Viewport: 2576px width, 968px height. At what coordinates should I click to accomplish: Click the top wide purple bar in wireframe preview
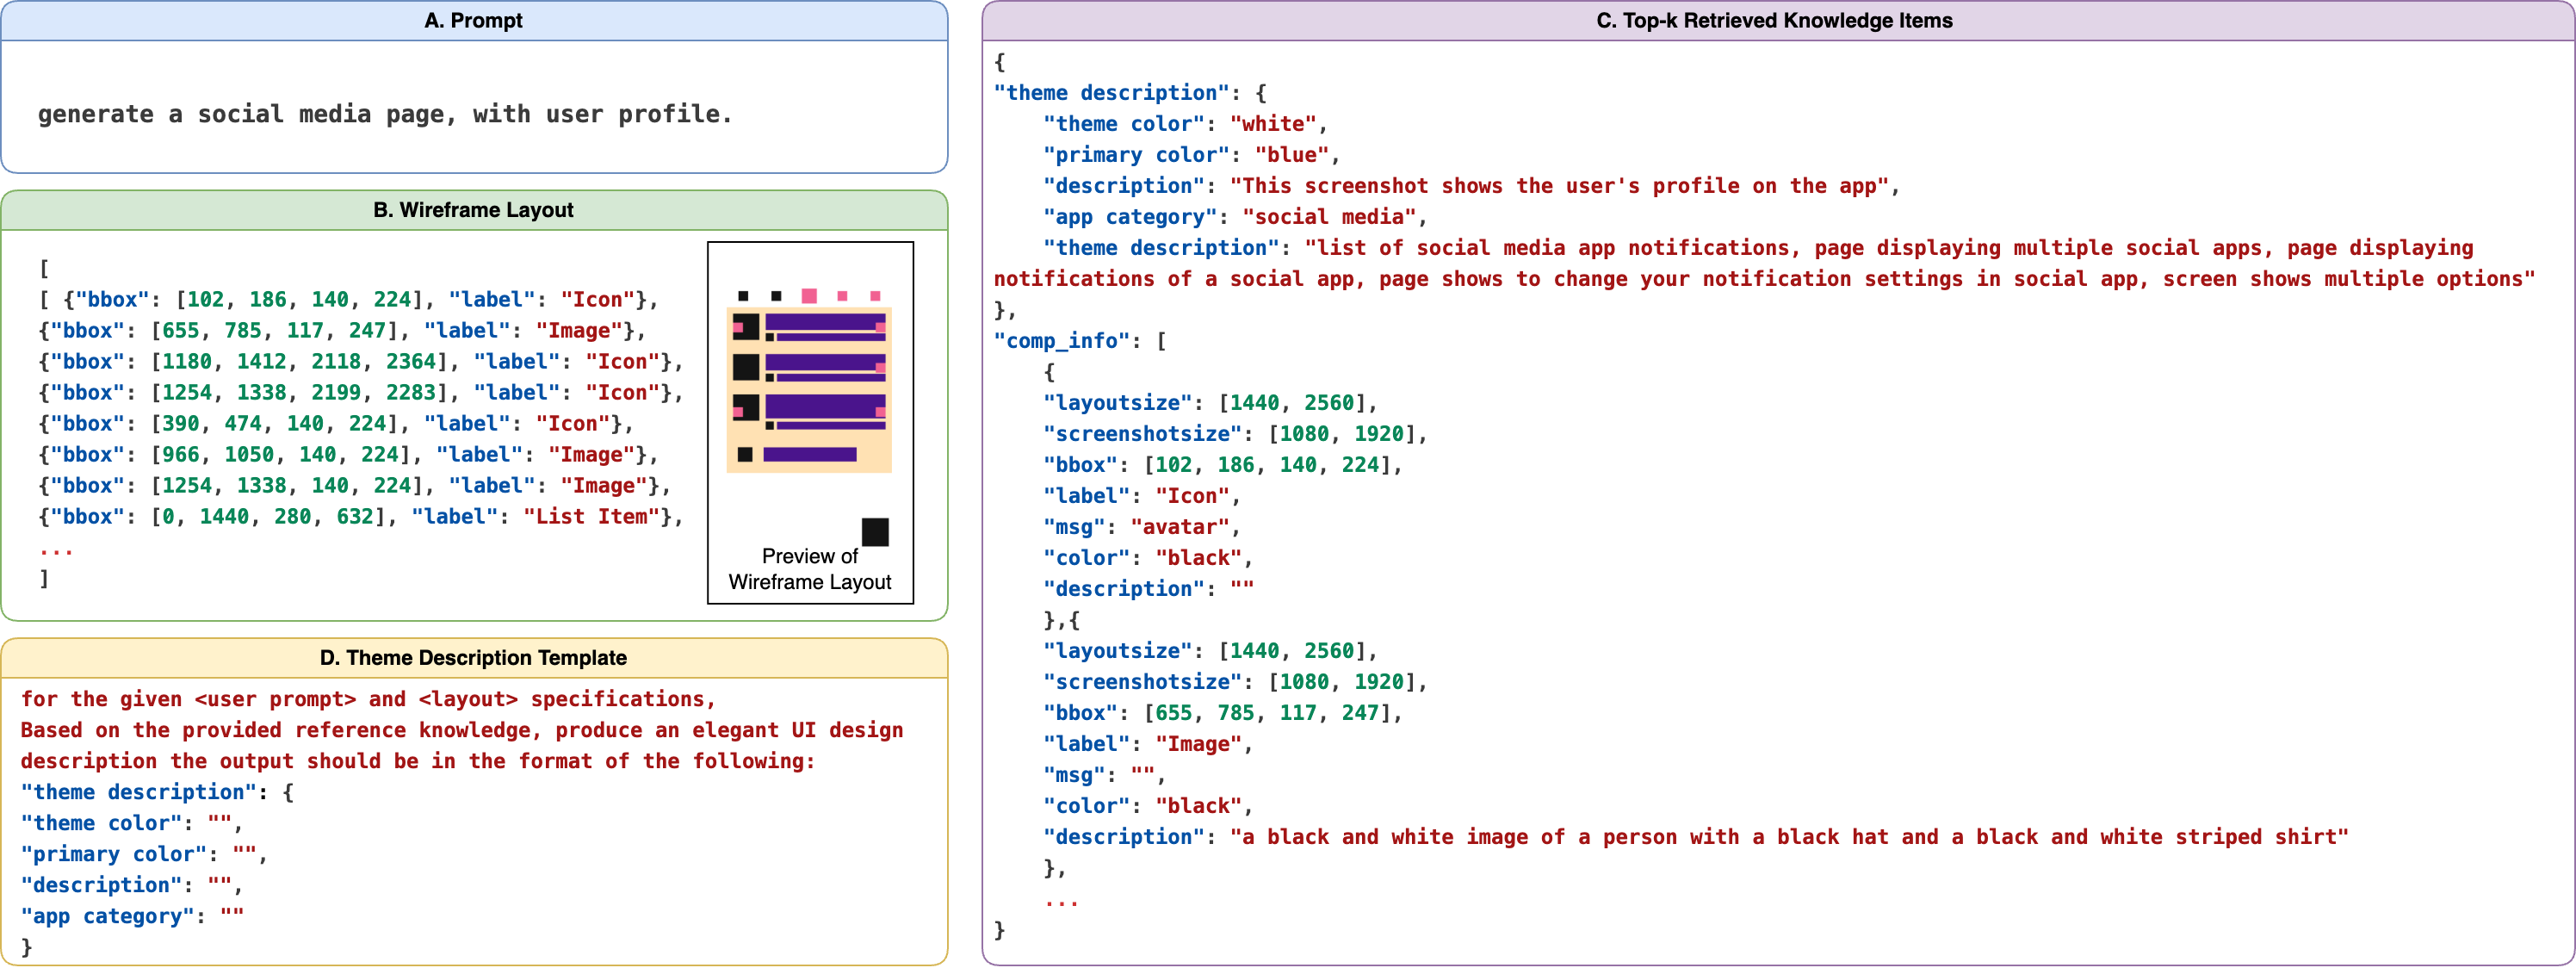coord(820,322)
